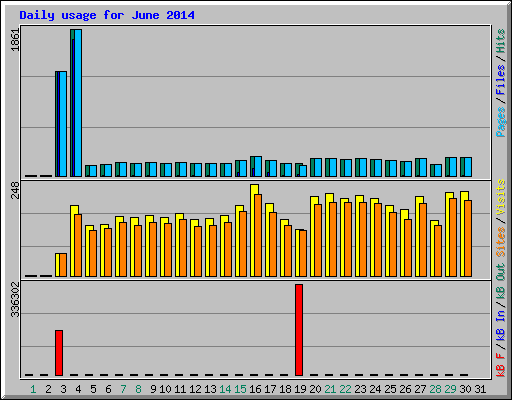Click the 'kB F' legend label
Screen dimensions: 512x400
coord(501,365)
